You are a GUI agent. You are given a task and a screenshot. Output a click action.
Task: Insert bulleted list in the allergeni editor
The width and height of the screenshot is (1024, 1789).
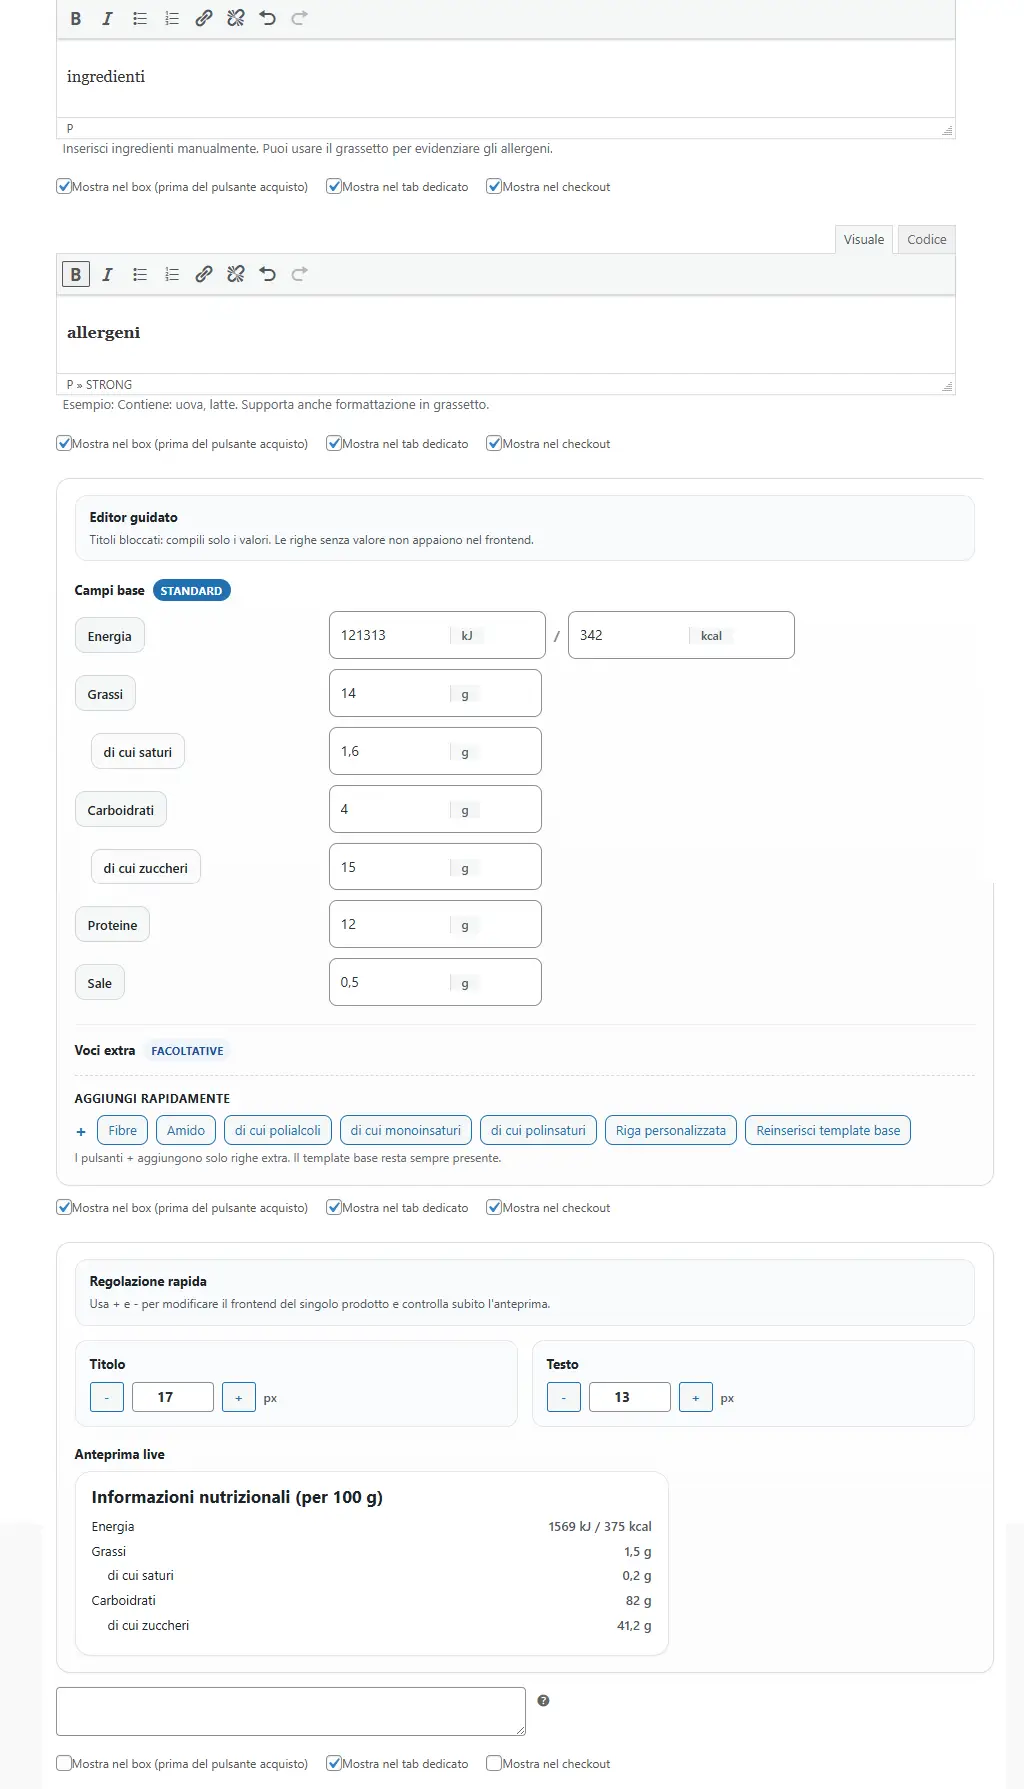tap(140, 274)
